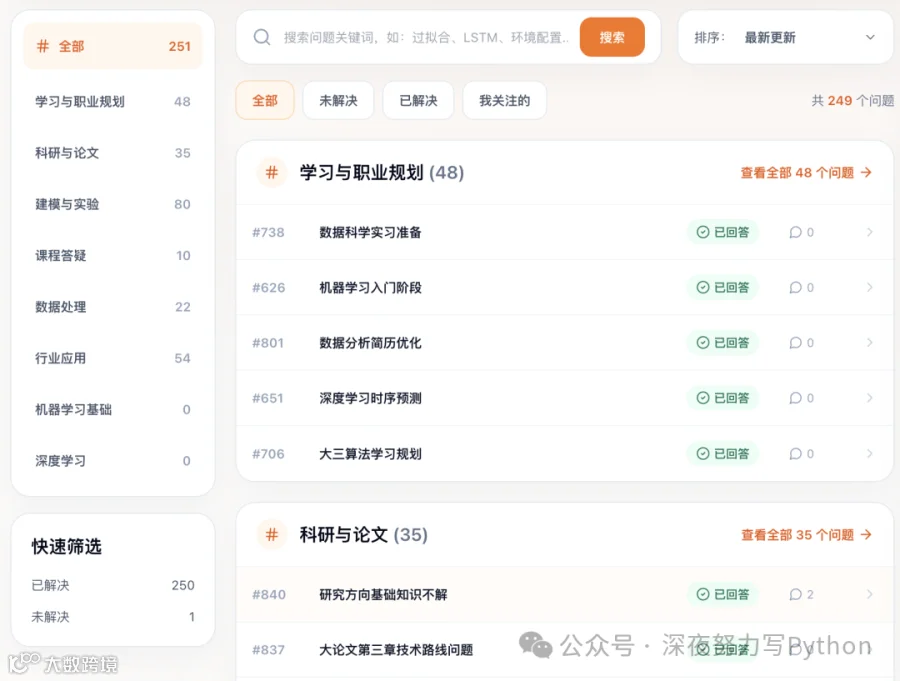The height and width of the screenshot is (681, 900).
Task: Open question 大论文第三章技术路线问题
Action: click(x=396, y=649)
